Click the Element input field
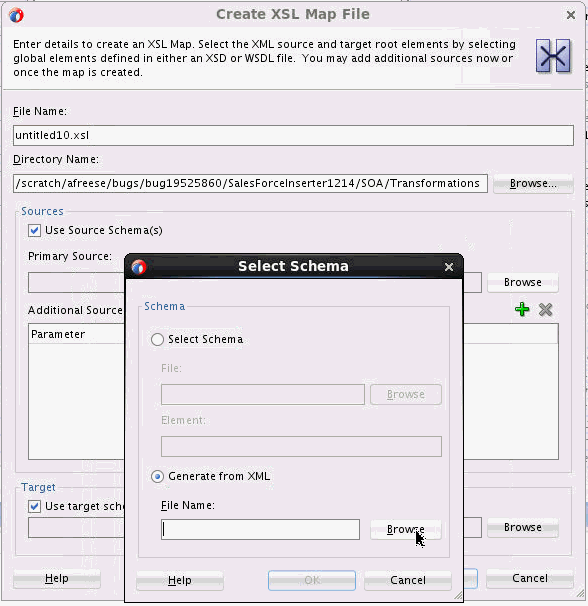Image resolution: width=588 pixels, height=606 pixels. pyautogui.click(x=301, y=446)
